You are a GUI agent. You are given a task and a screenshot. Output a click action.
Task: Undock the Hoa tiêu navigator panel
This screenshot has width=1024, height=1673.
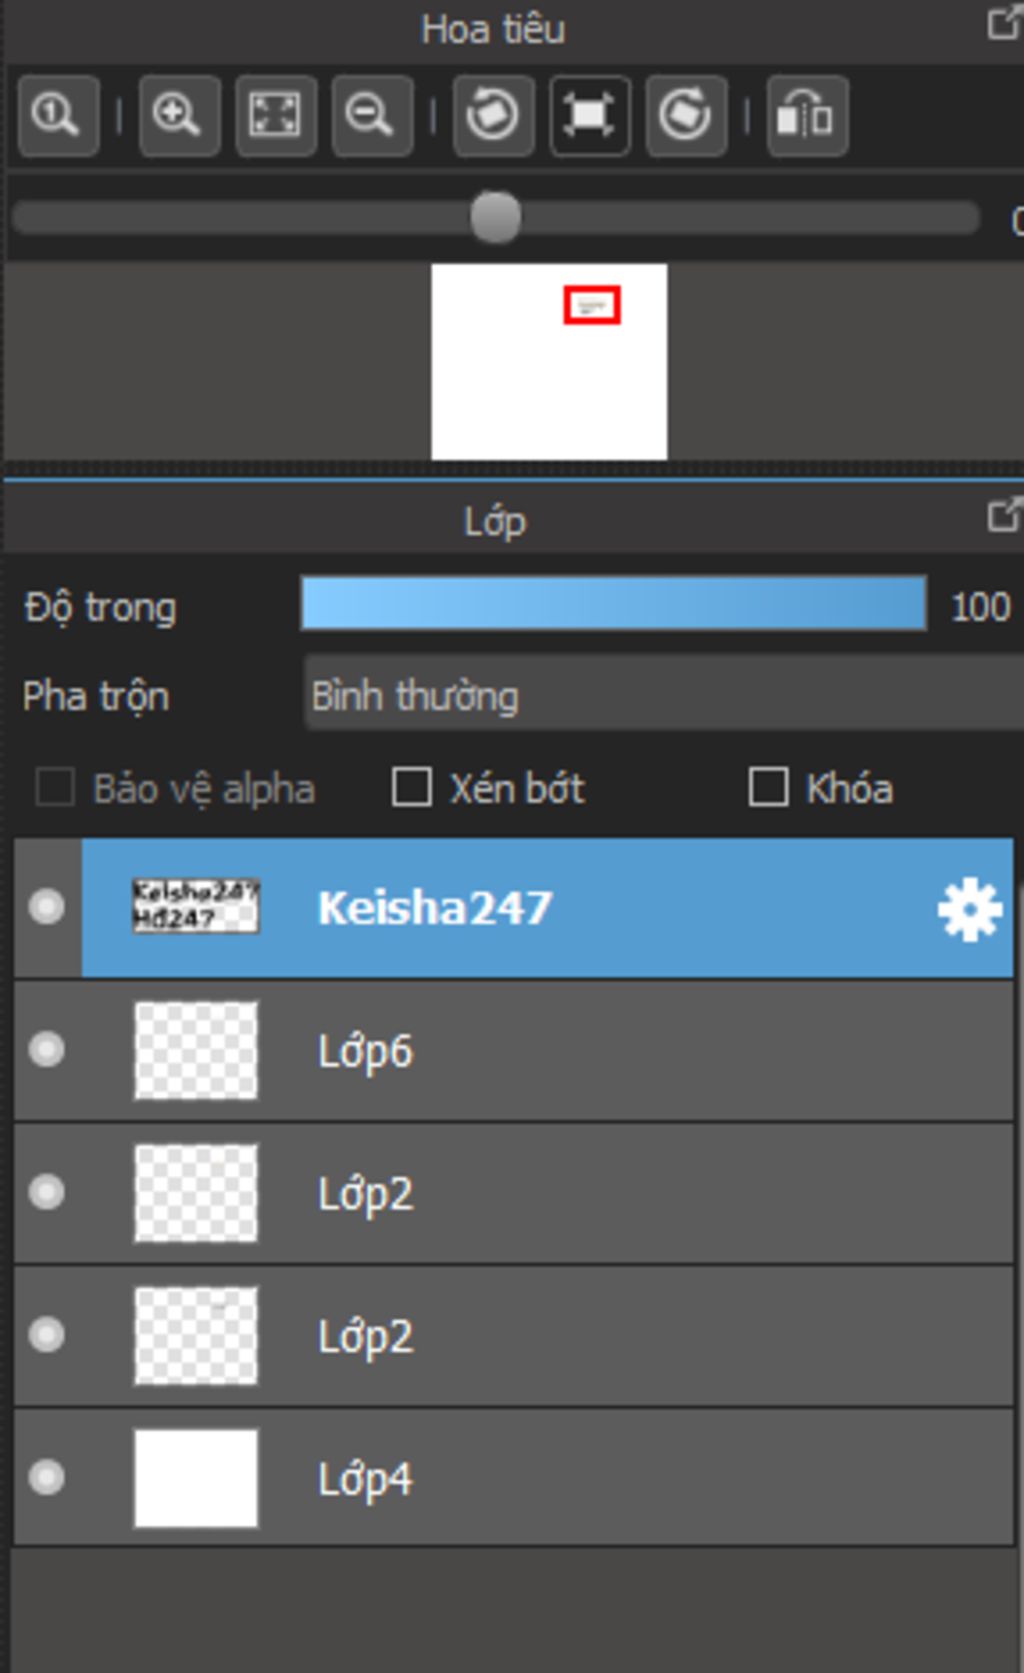click(1003, 24)
